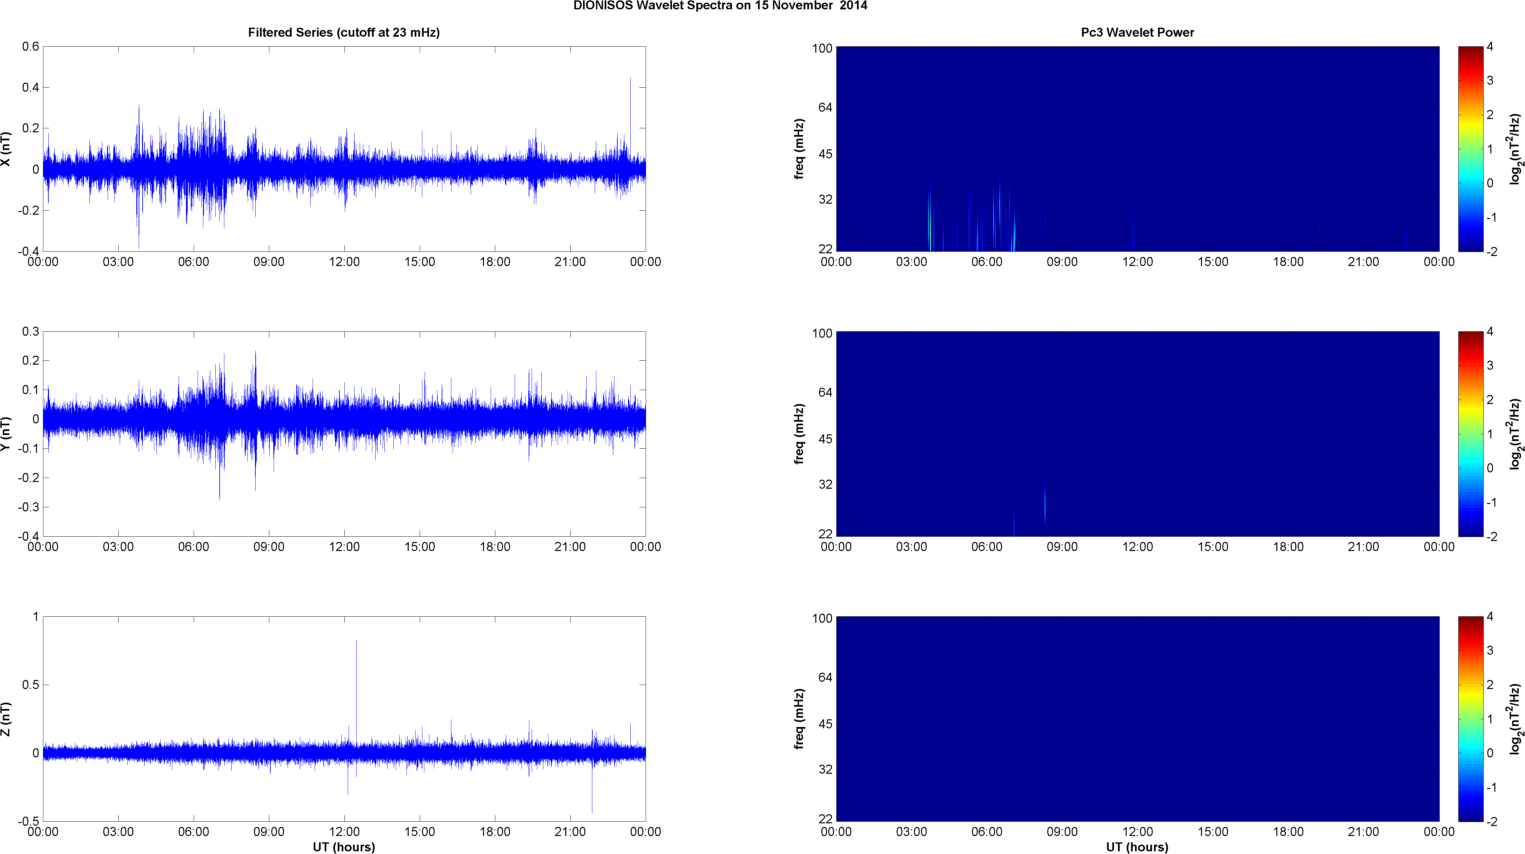Click the Y component wavelet power spectrogram
The image size is (1525, 854).
click(x=1137, y=434)
